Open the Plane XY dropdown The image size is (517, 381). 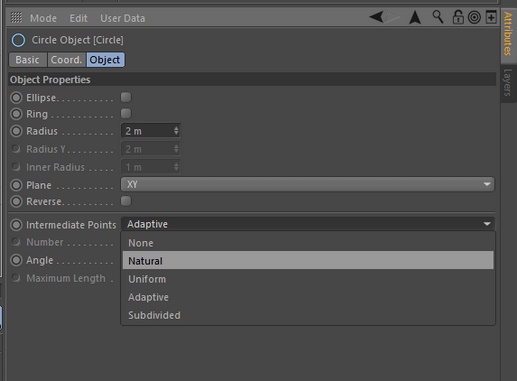[307, 184]
